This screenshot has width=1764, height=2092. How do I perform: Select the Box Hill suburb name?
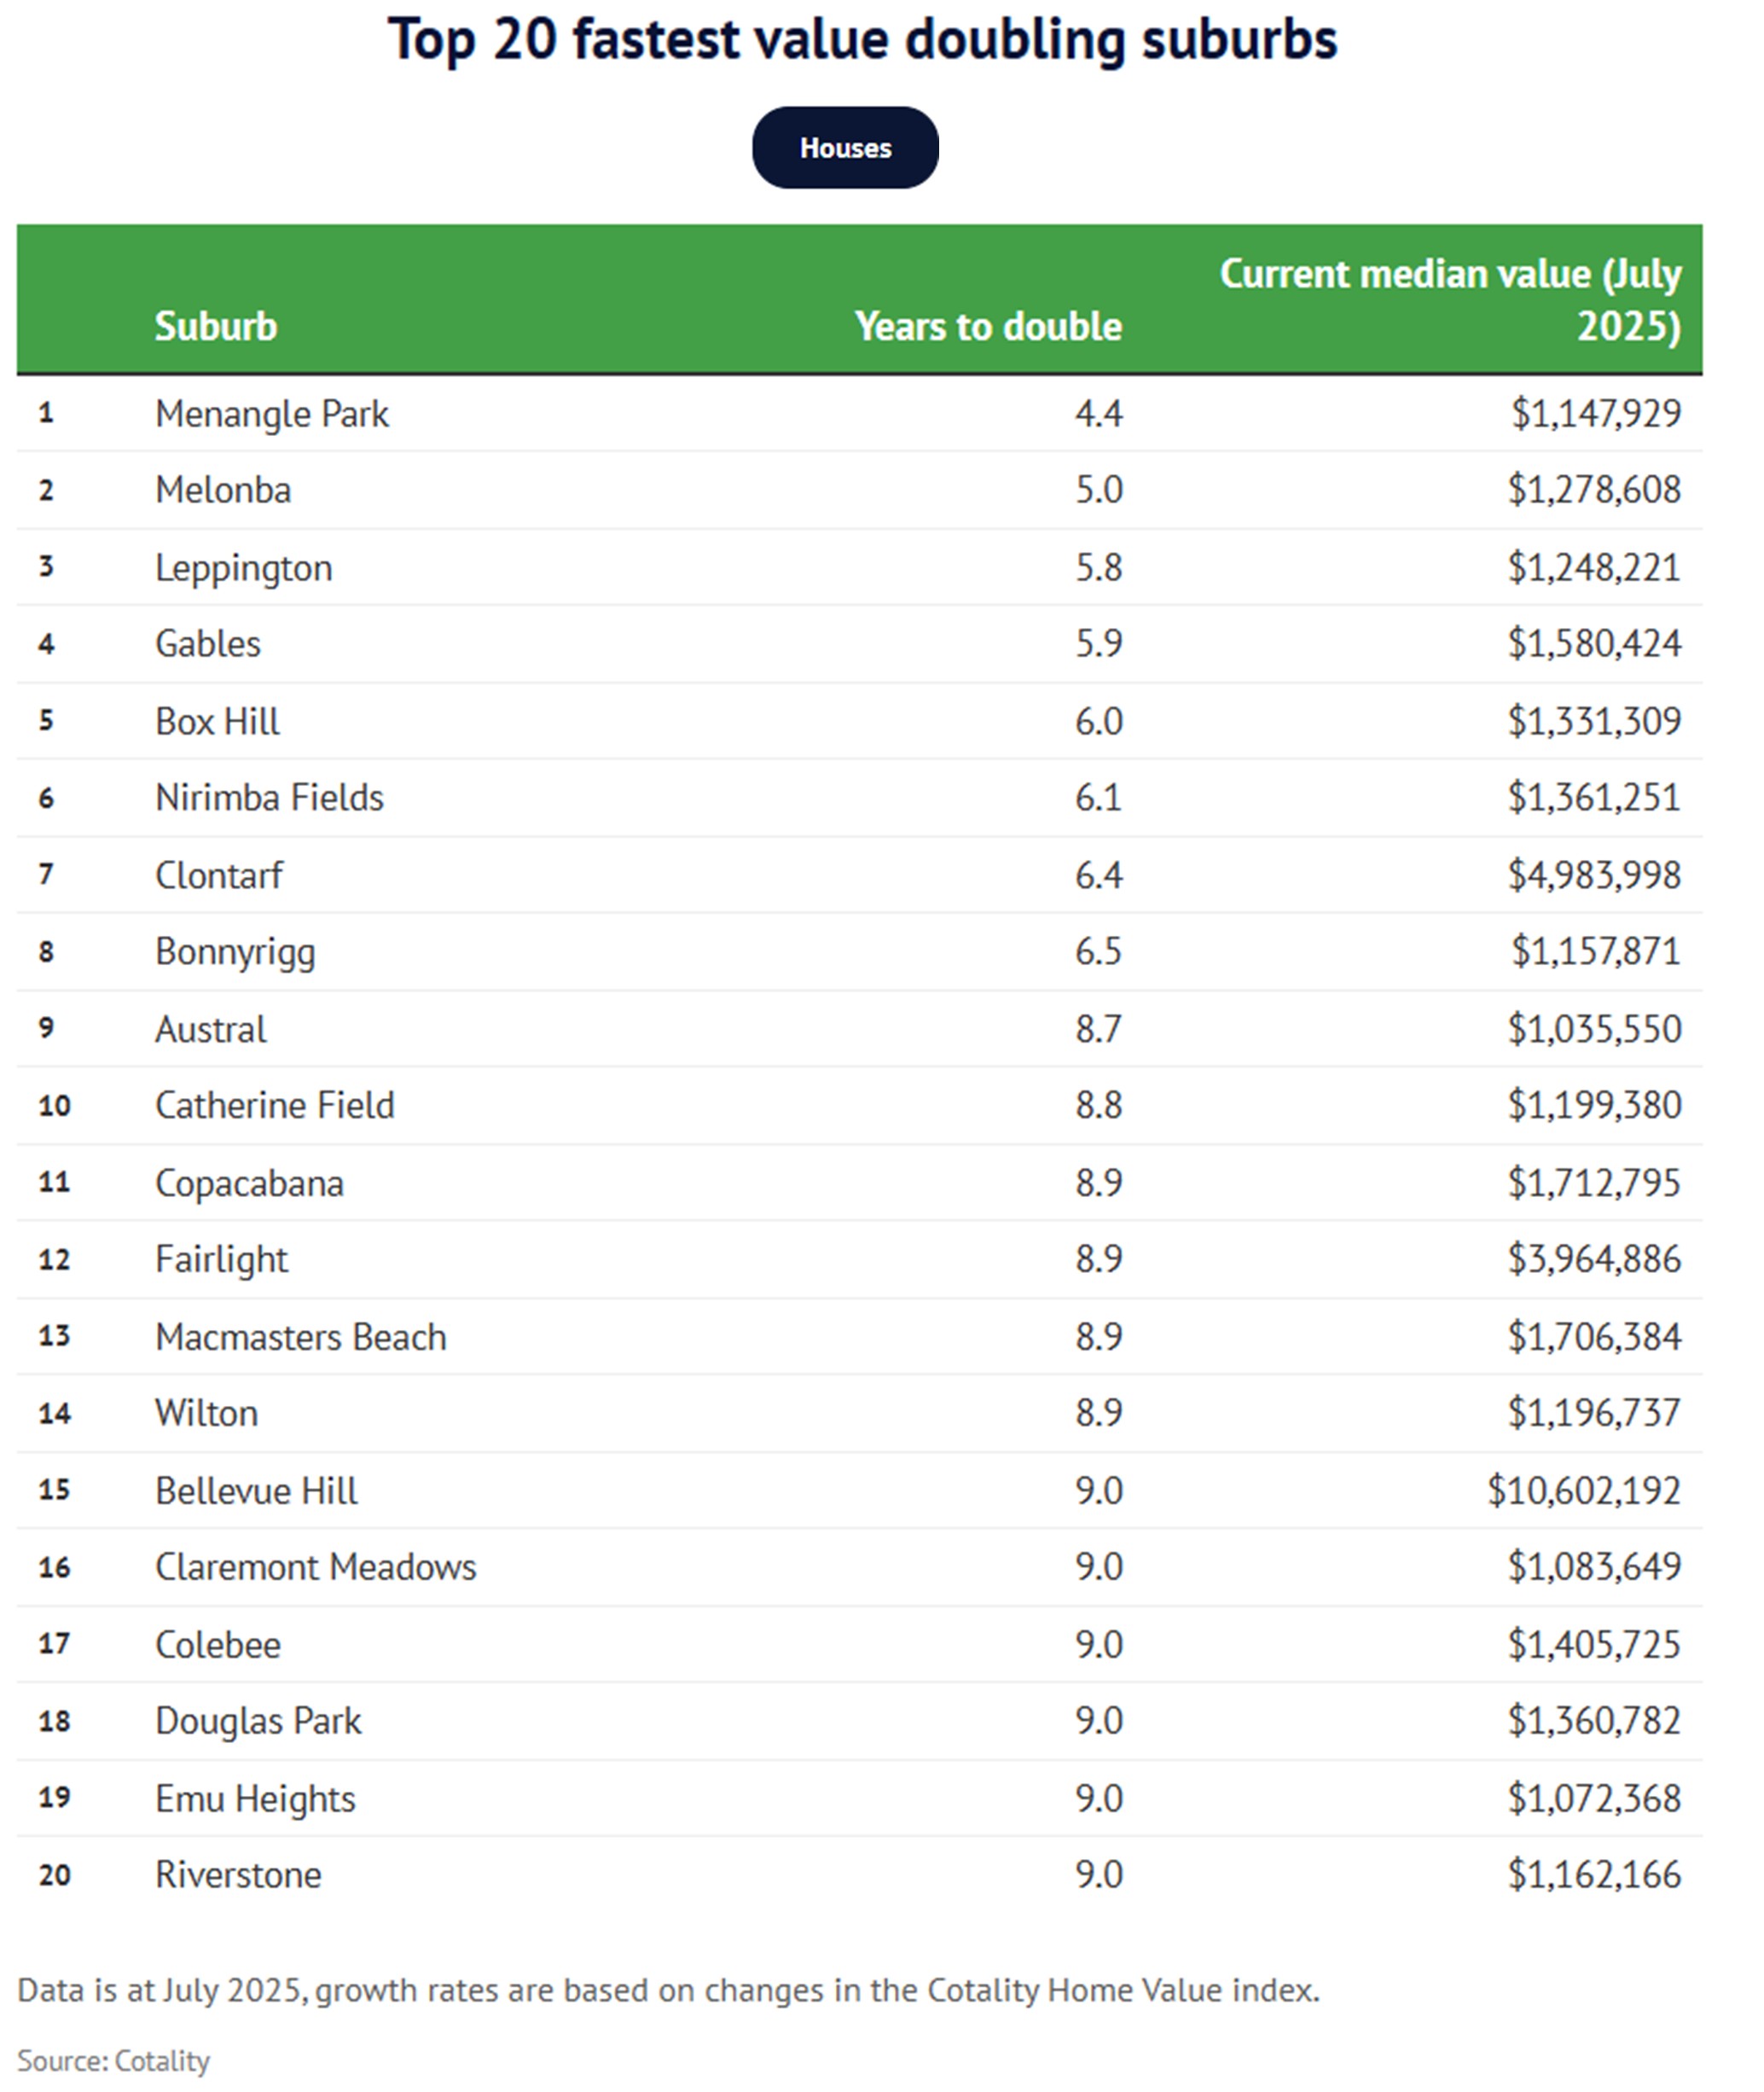(x=217, y=721)
